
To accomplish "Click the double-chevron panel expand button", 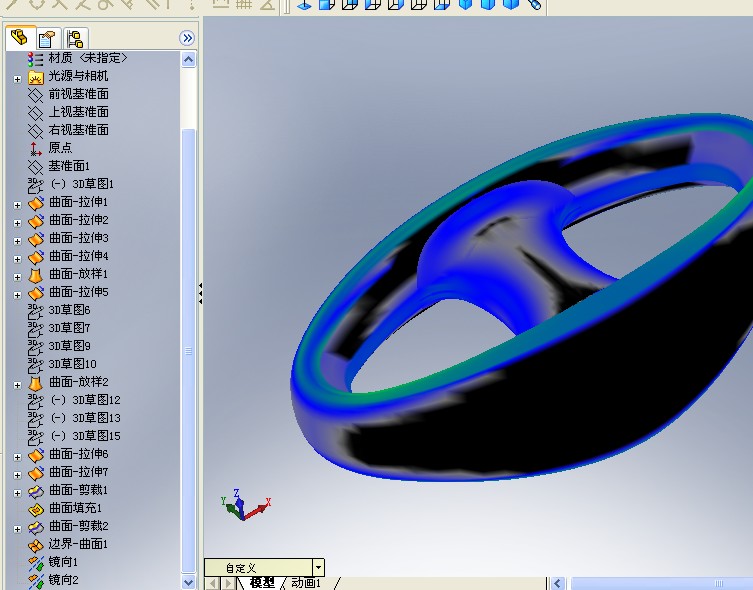I will pyautogui.click(x=187, y=38).
